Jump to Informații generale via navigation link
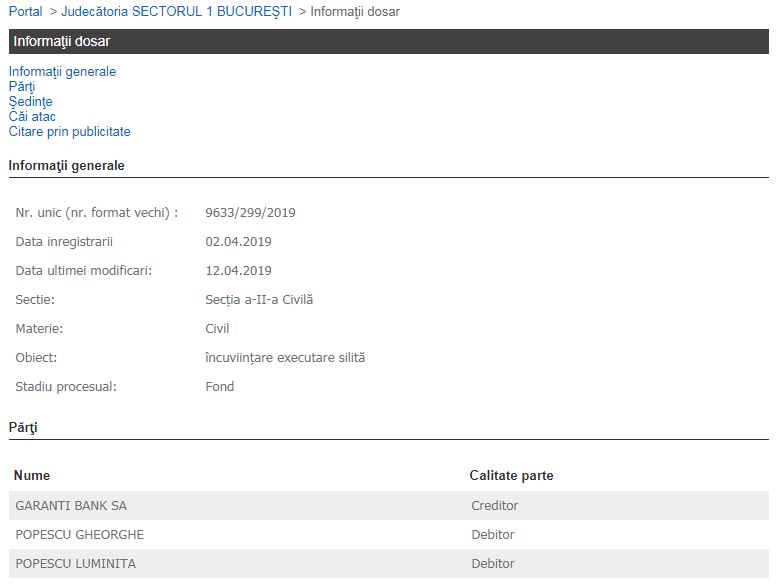 tap(62, 72)
